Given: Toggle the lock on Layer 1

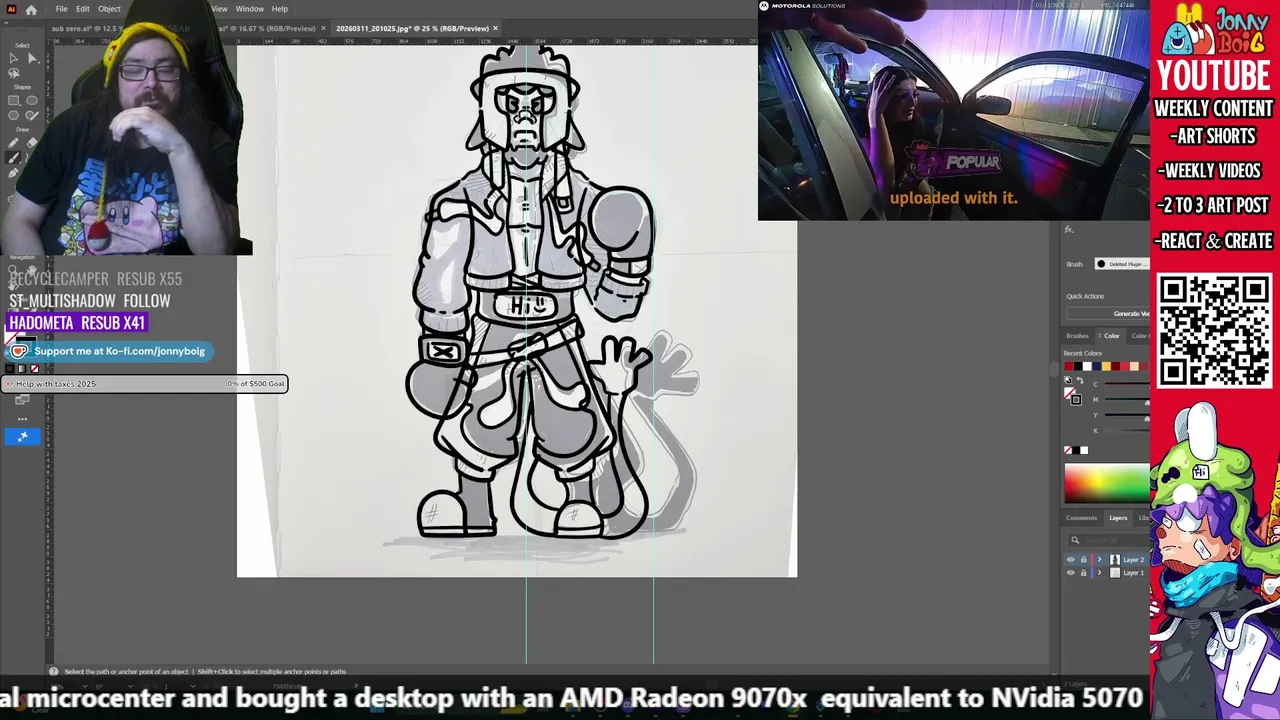Looking at the screenshot, I should 1083,573.
